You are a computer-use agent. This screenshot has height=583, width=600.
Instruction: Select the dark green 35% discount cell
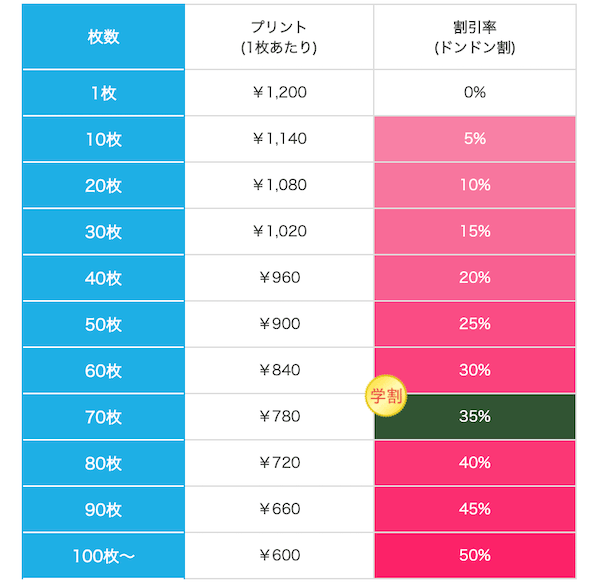pyautogui.click(x=476, y=416)
